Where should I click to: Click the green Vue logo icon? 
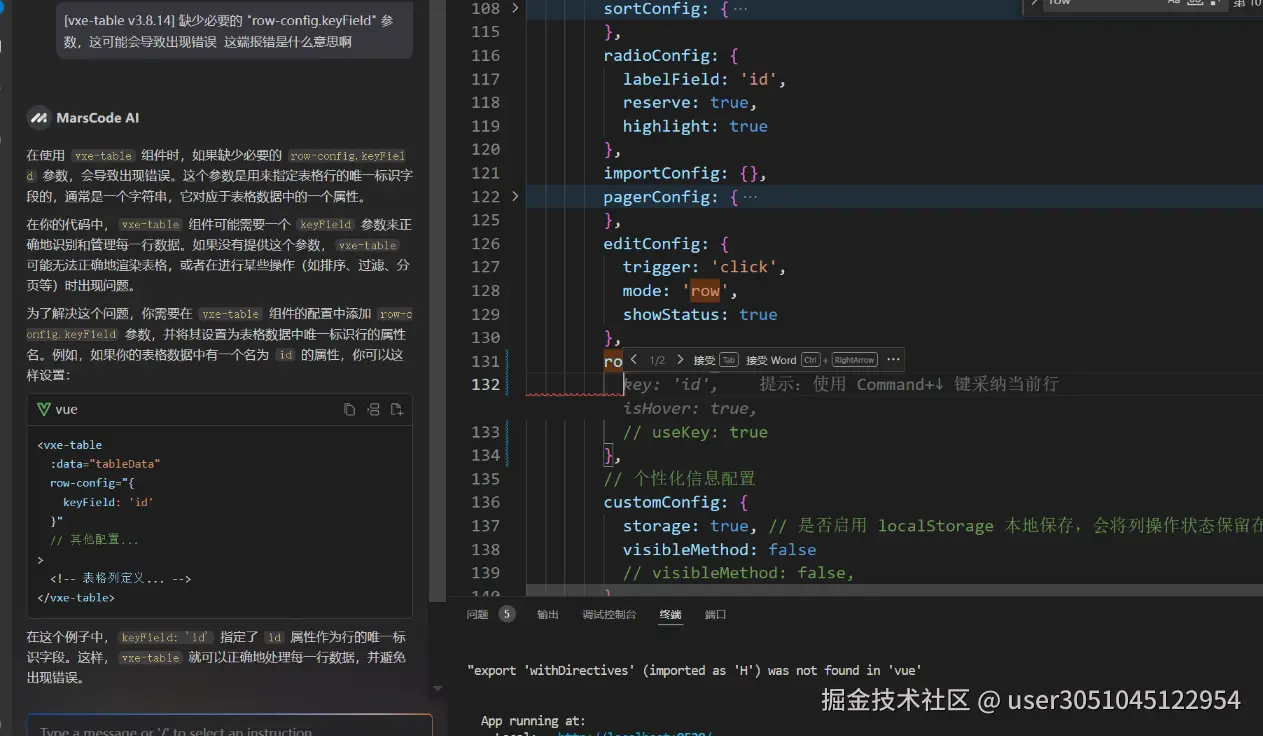click(44, 409)
